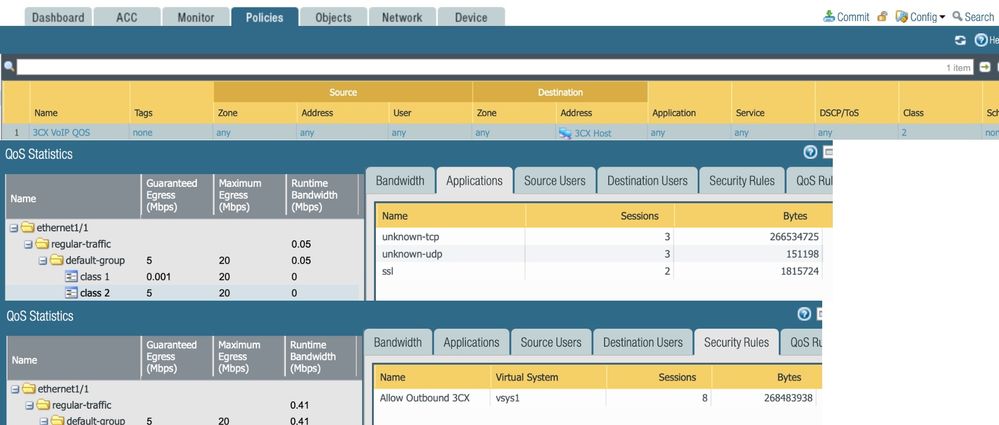Open the Dashboard tab

tap(58, 17)
